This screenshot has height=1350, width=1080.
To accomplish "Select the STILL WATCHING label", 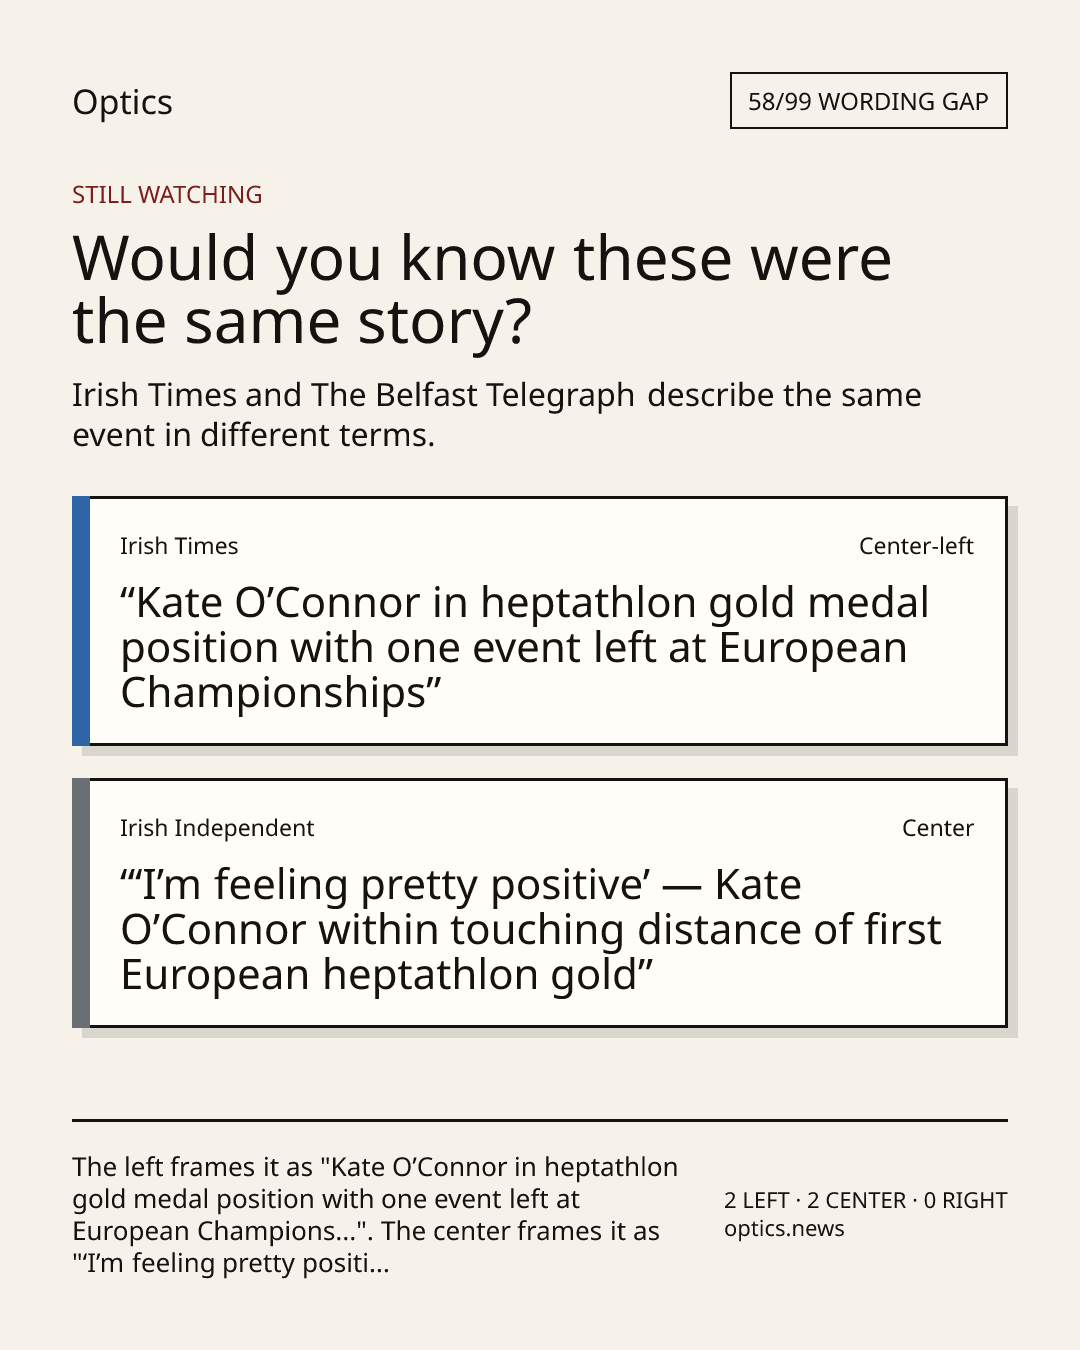I will point(167,195).
